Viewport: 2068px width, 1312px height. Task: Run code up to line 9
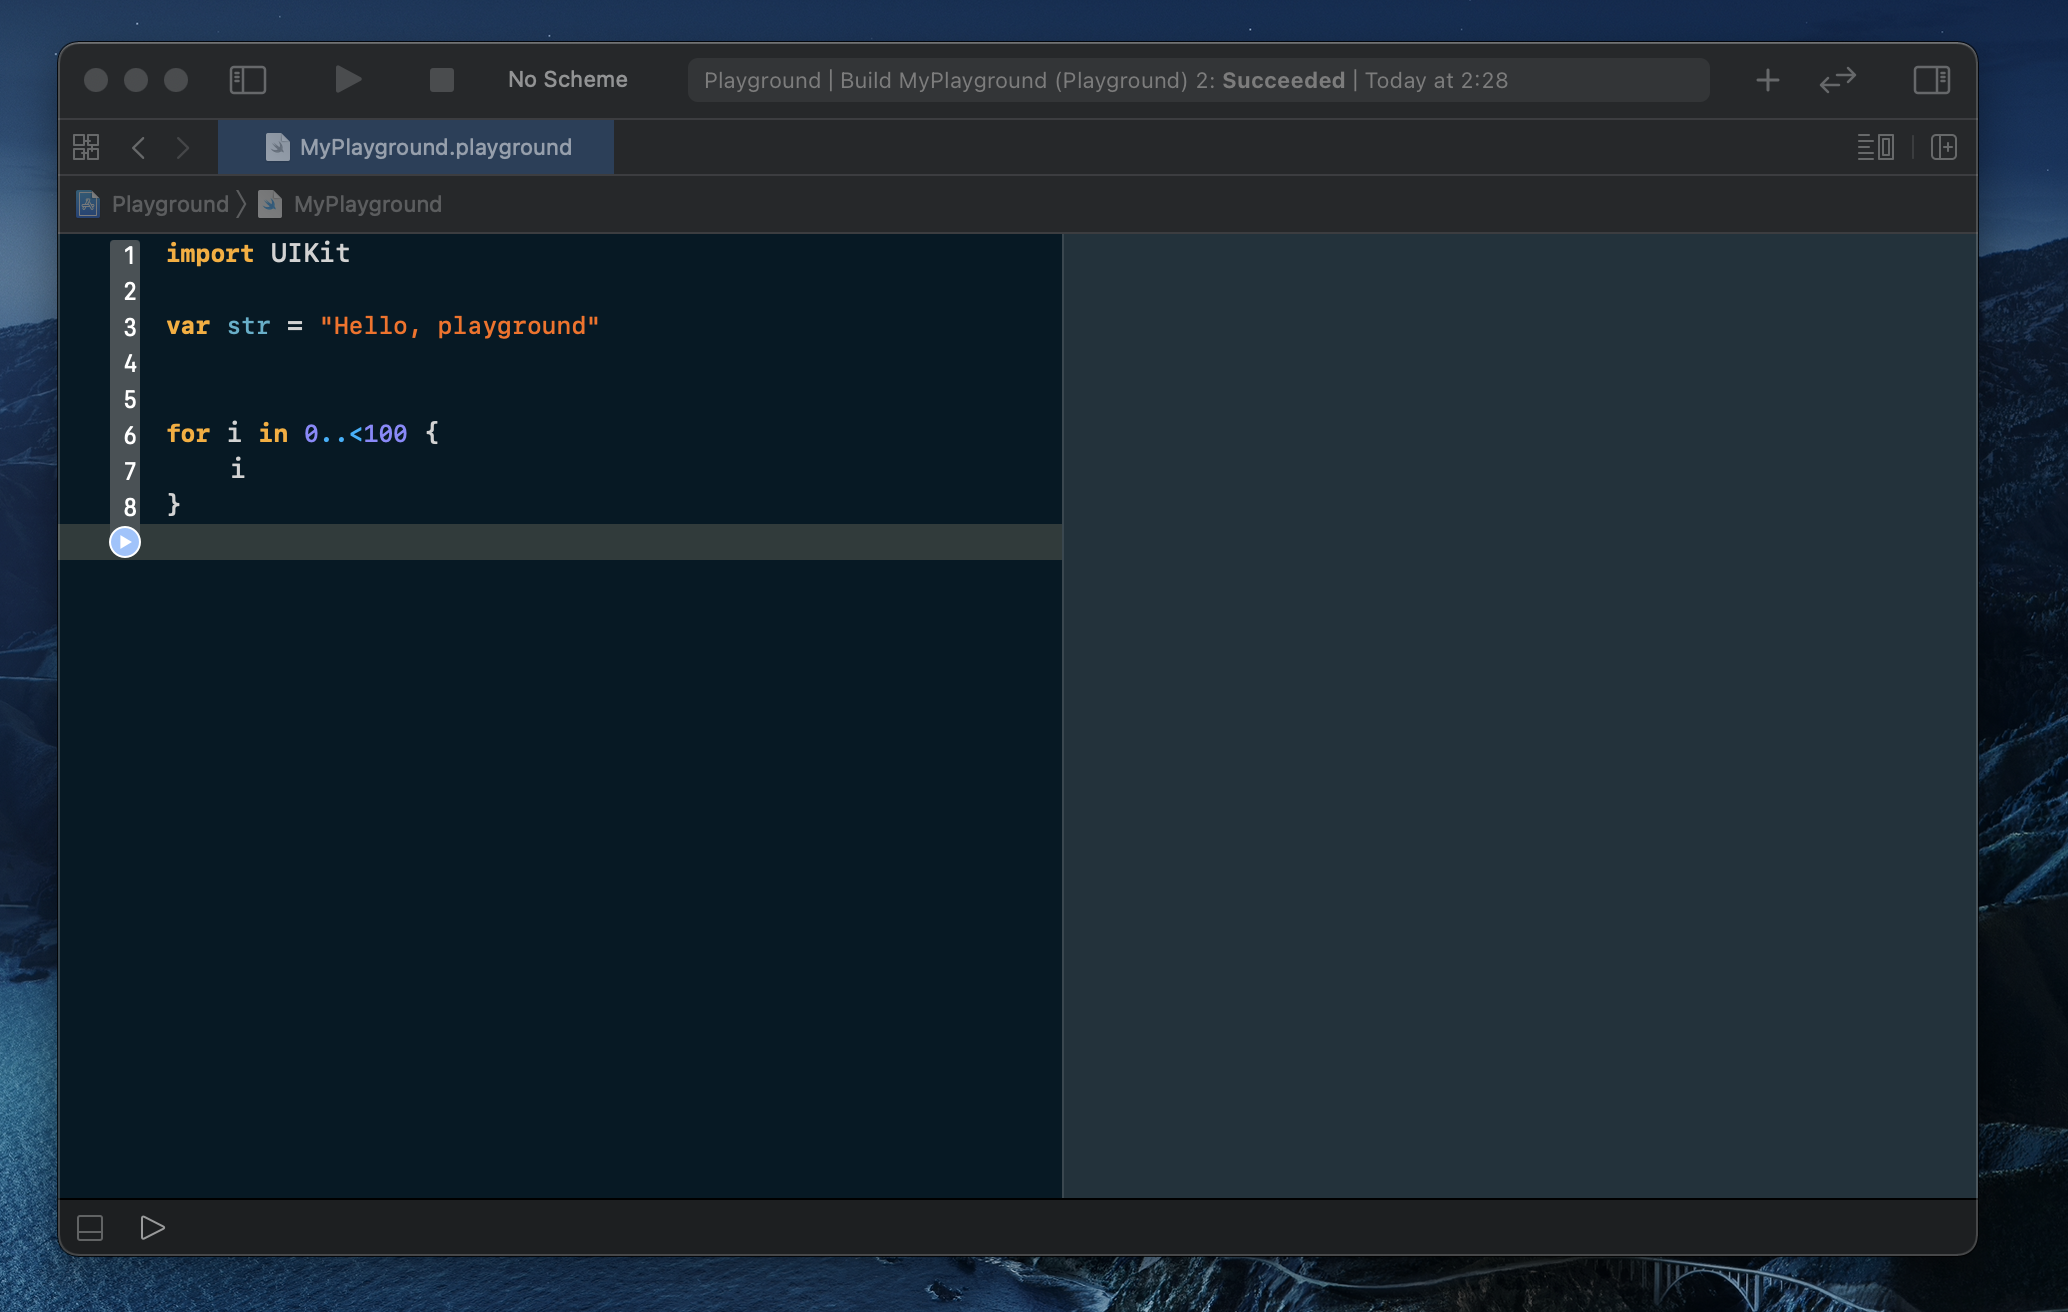click(125, 542)
